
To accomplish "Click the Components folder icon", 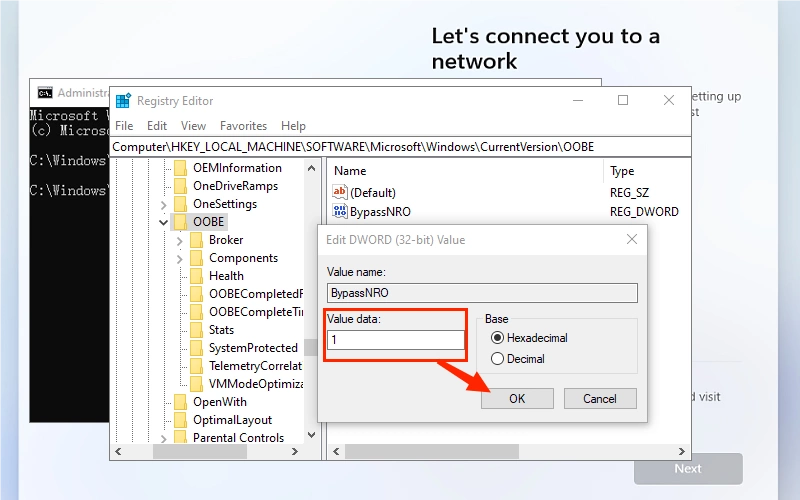I will (x=196, y=258).
